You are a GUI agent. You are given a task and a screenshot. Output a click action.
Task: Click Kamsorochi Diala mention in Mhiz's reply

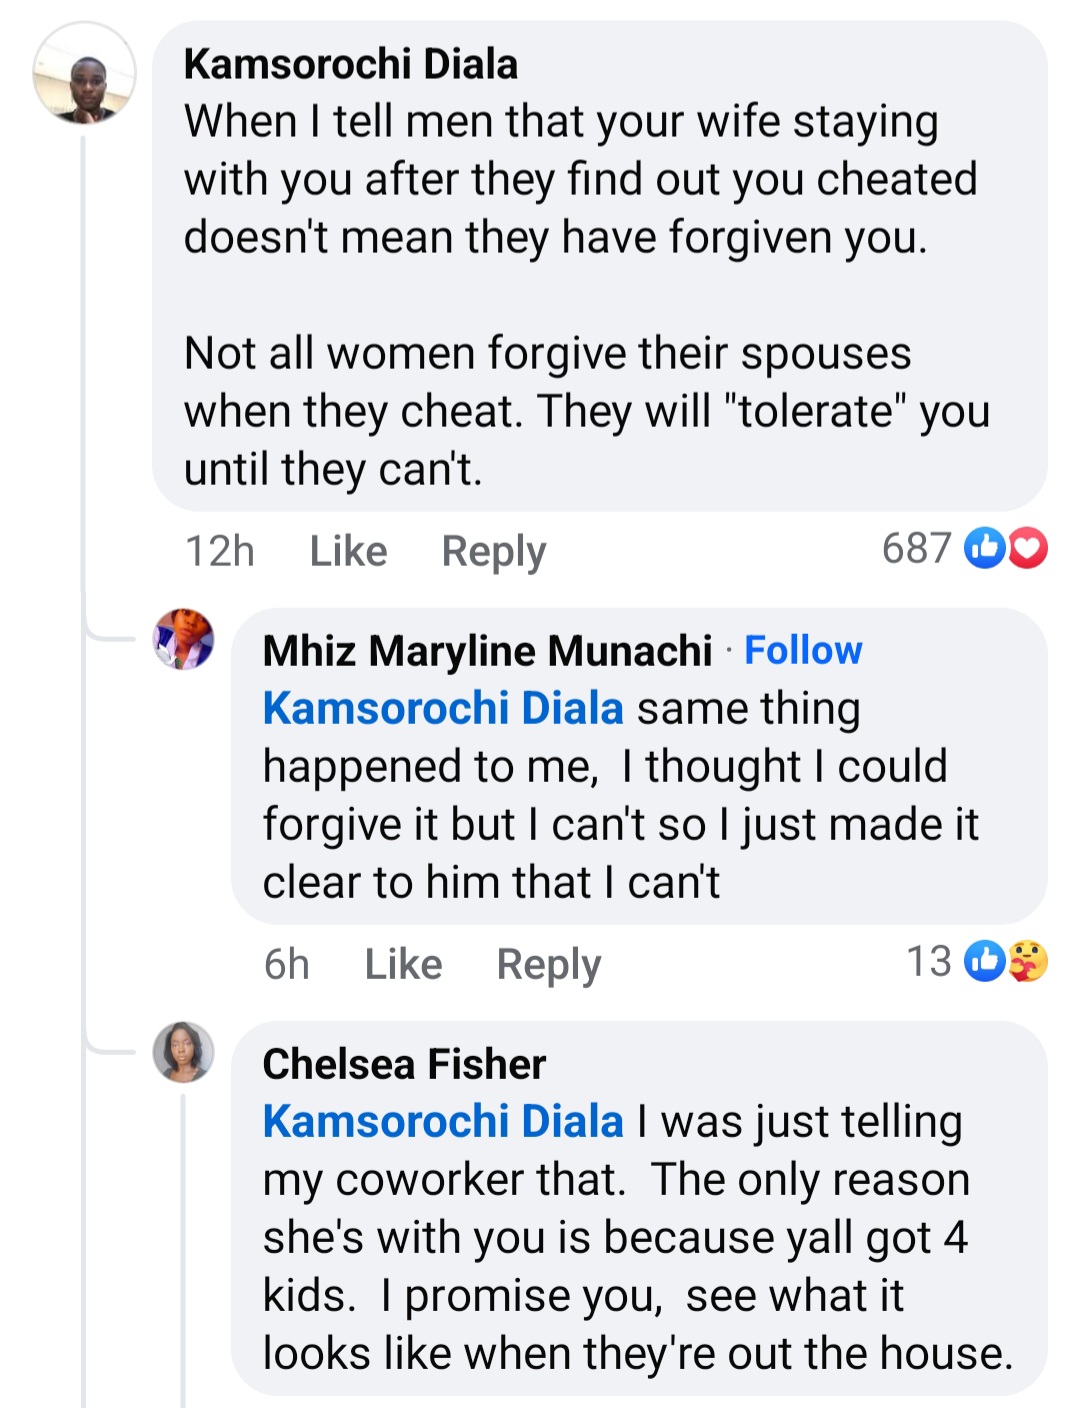pos(443,708)
